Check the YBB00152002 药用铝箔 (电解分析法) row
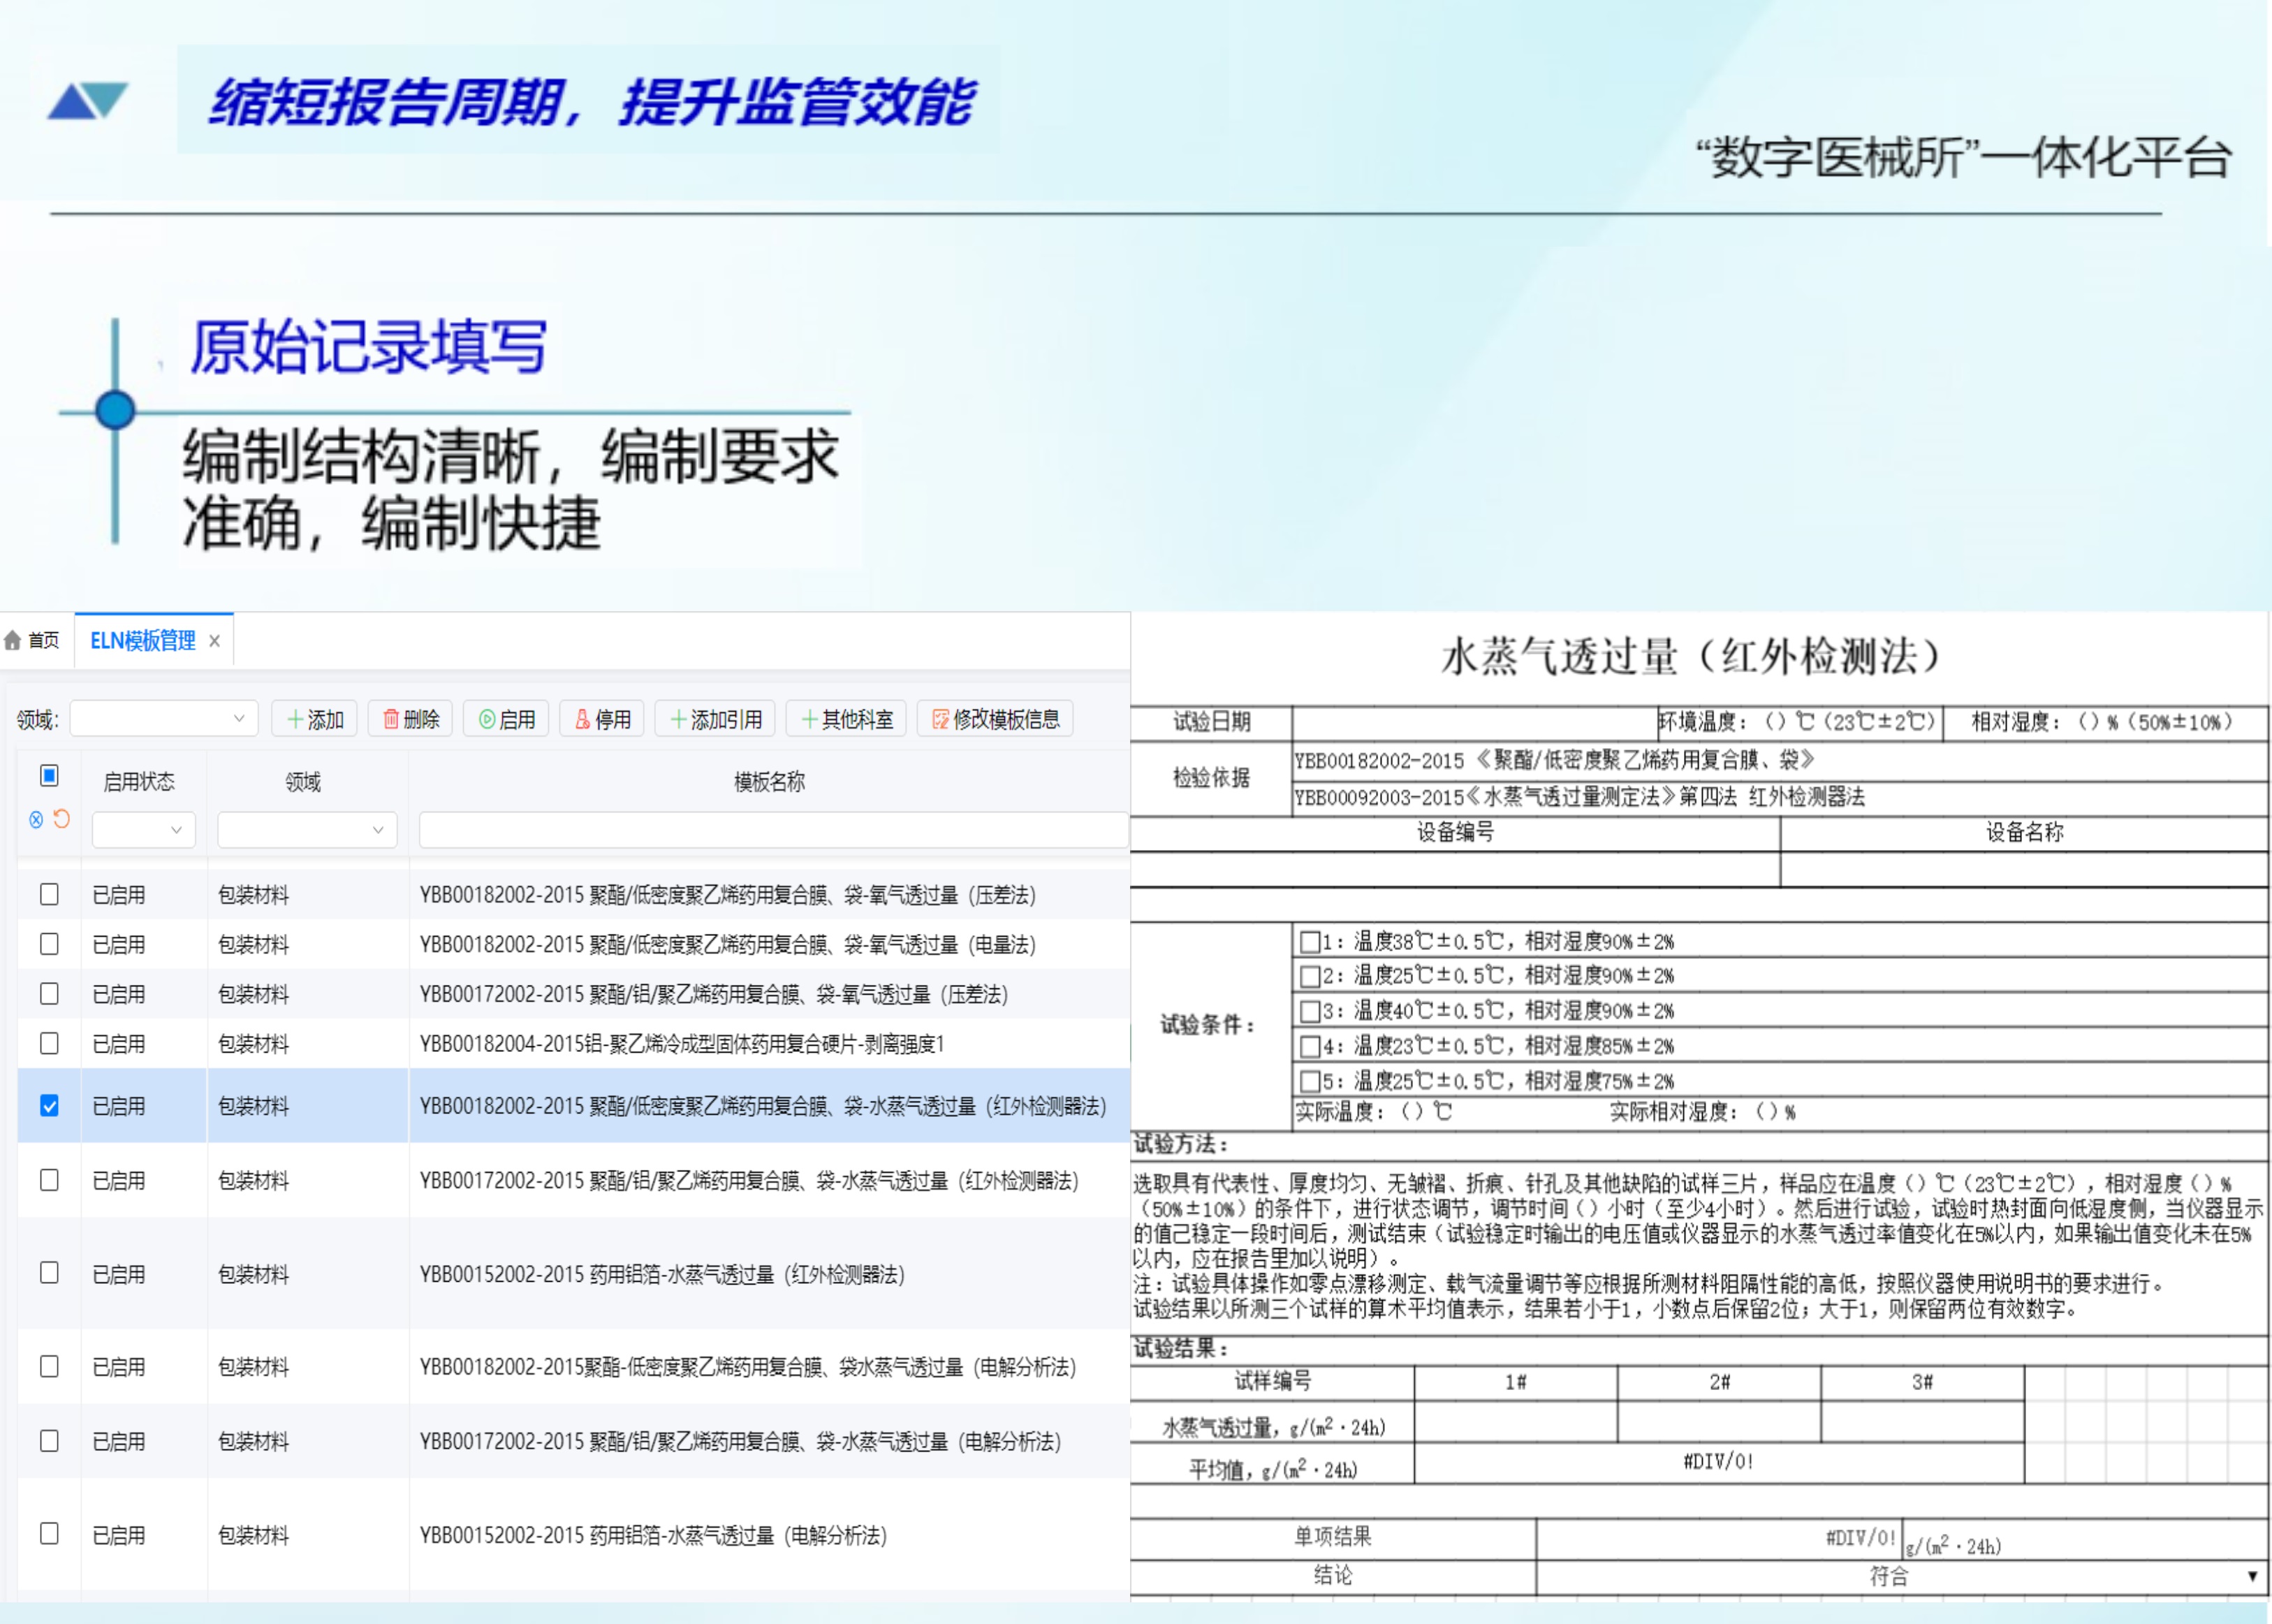Viewport: 2272px width, 1624px height. click(x=49, y=1534)
